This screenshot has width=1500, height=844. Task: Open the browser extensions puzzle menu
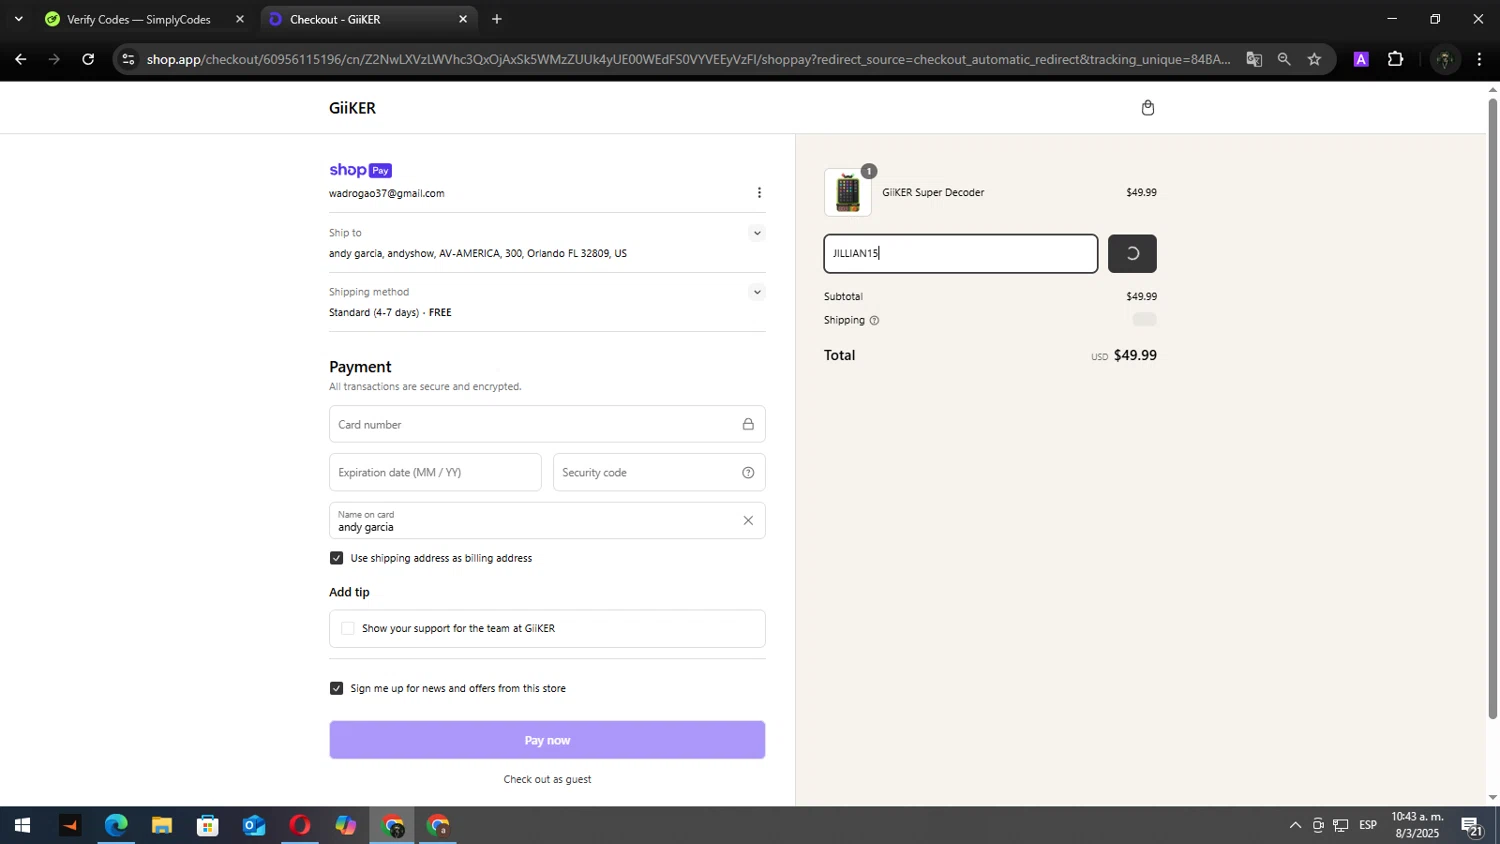1396,59
